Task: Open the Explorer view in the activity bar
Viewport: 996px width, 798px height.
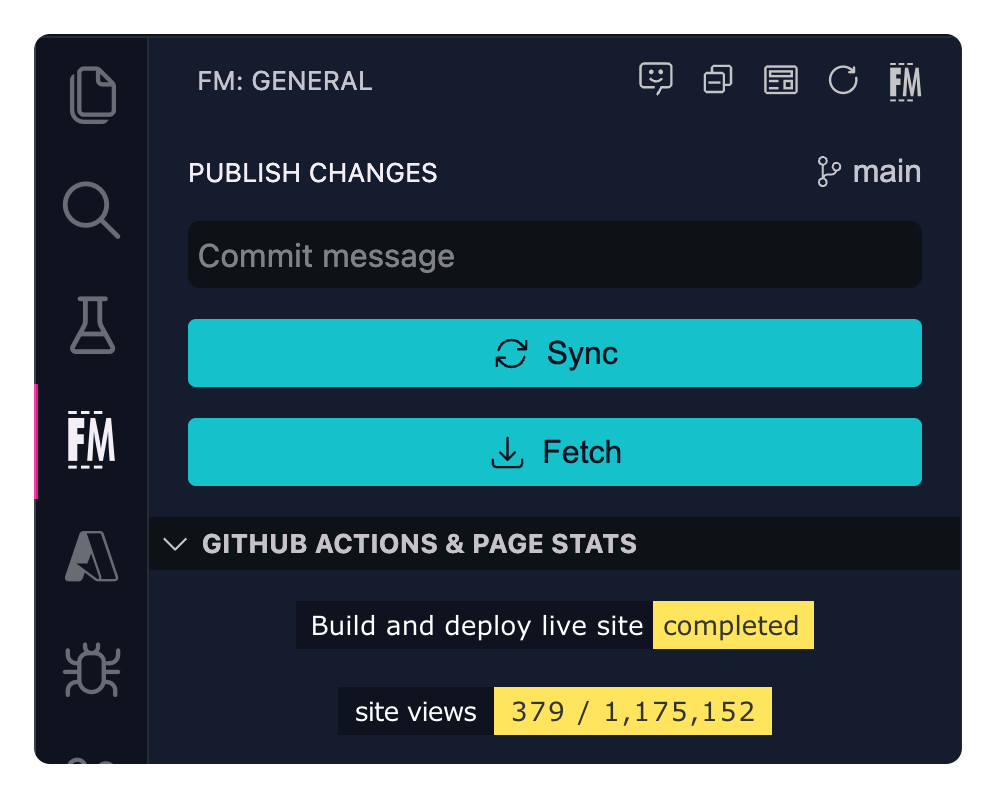Action: (91, 95)
